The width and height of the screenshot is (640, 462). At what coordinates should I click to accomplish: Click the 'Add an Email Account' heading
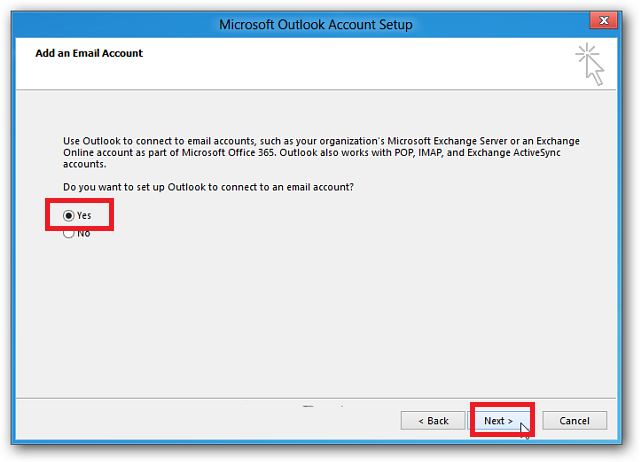pos(89,53)
